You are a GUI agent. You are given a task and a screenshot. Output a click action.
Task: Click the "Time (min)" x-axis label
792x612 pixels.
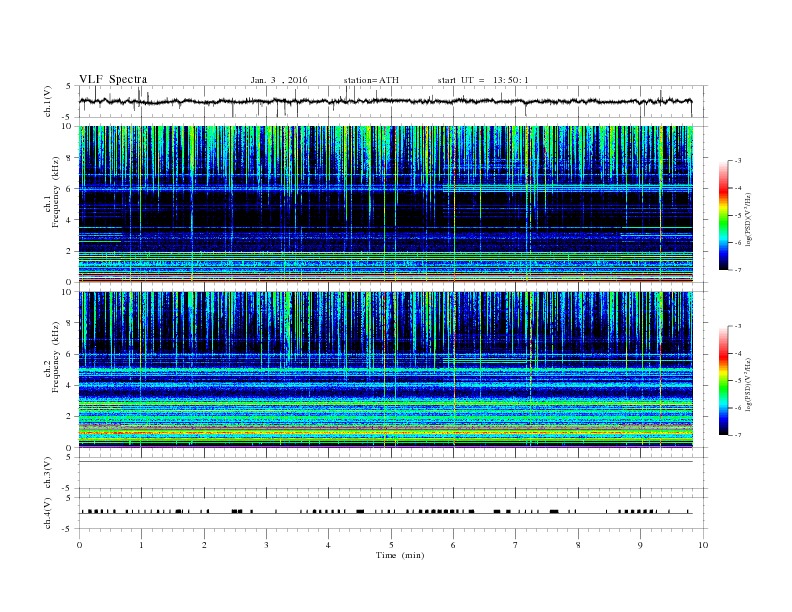(400, 555)
